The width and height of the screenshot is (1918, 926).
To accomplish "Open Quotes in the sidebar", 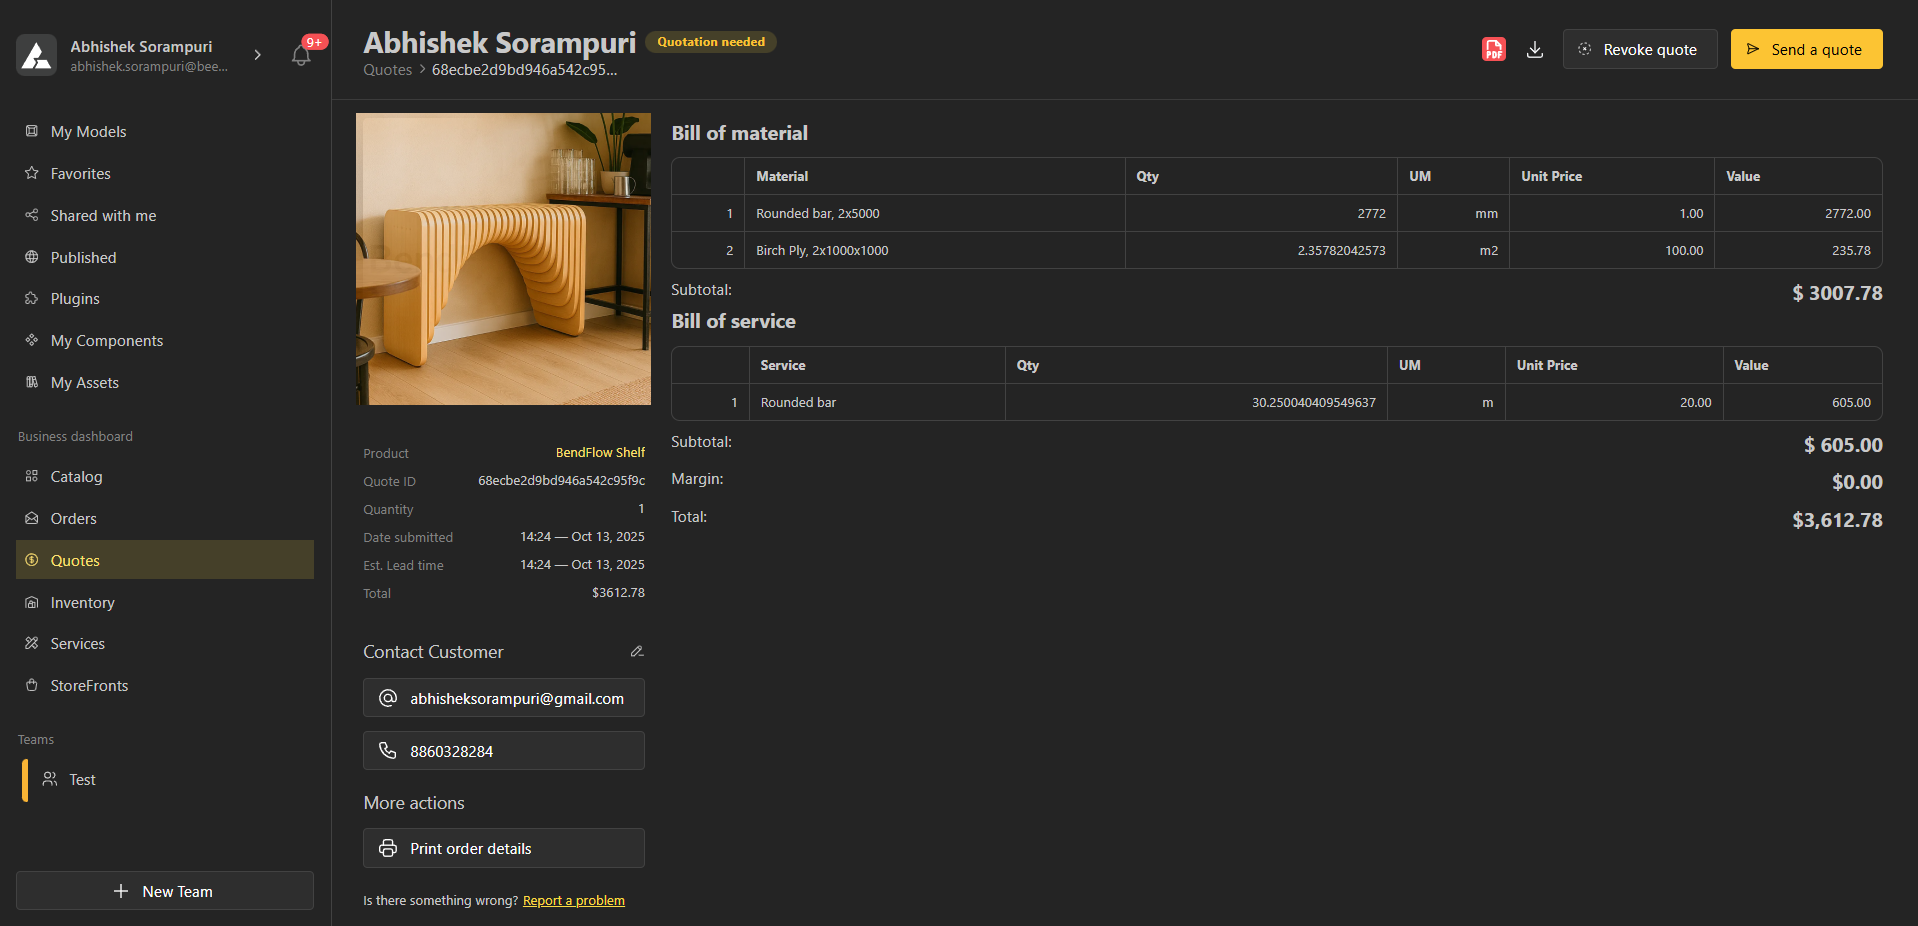I will click(75, 560).
